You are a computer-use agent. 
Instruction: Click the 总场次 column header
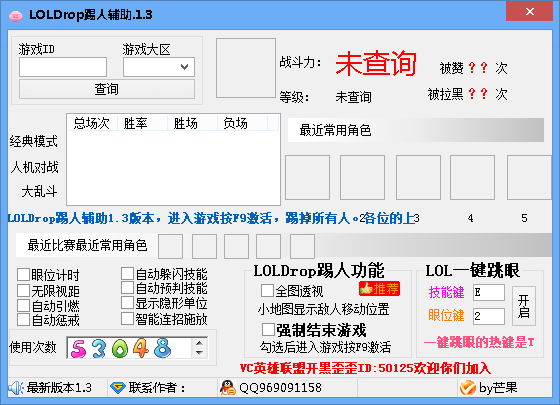[x=92, y=123]
